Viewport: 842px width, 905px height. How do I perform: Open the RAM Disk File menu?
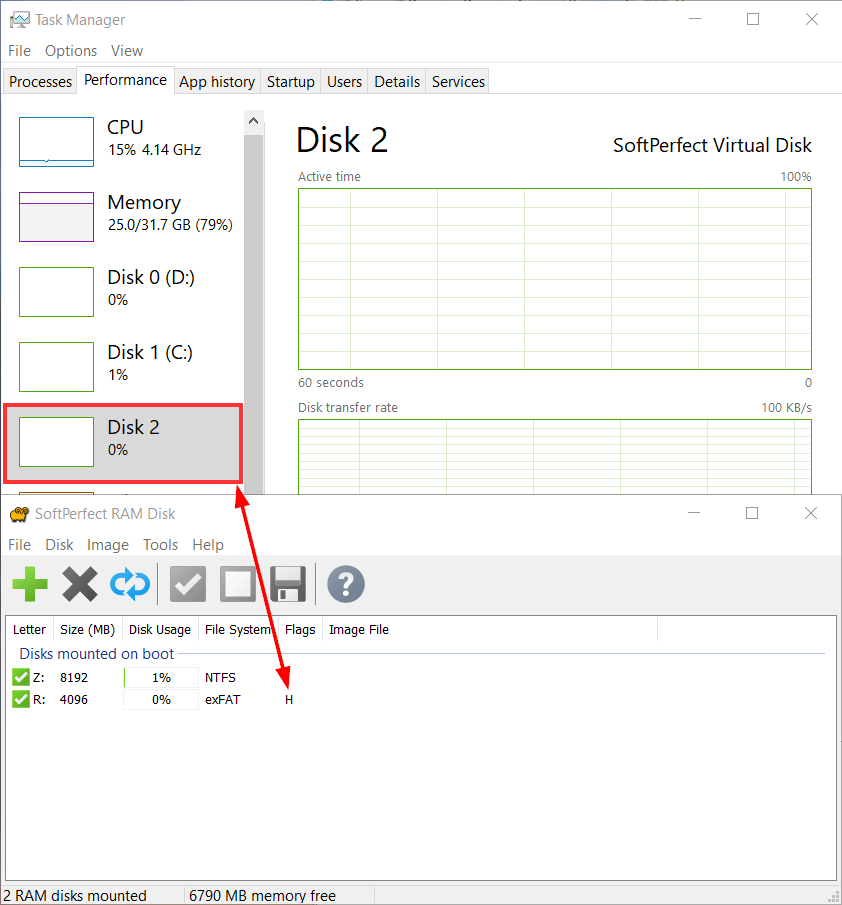pos(20,545)
